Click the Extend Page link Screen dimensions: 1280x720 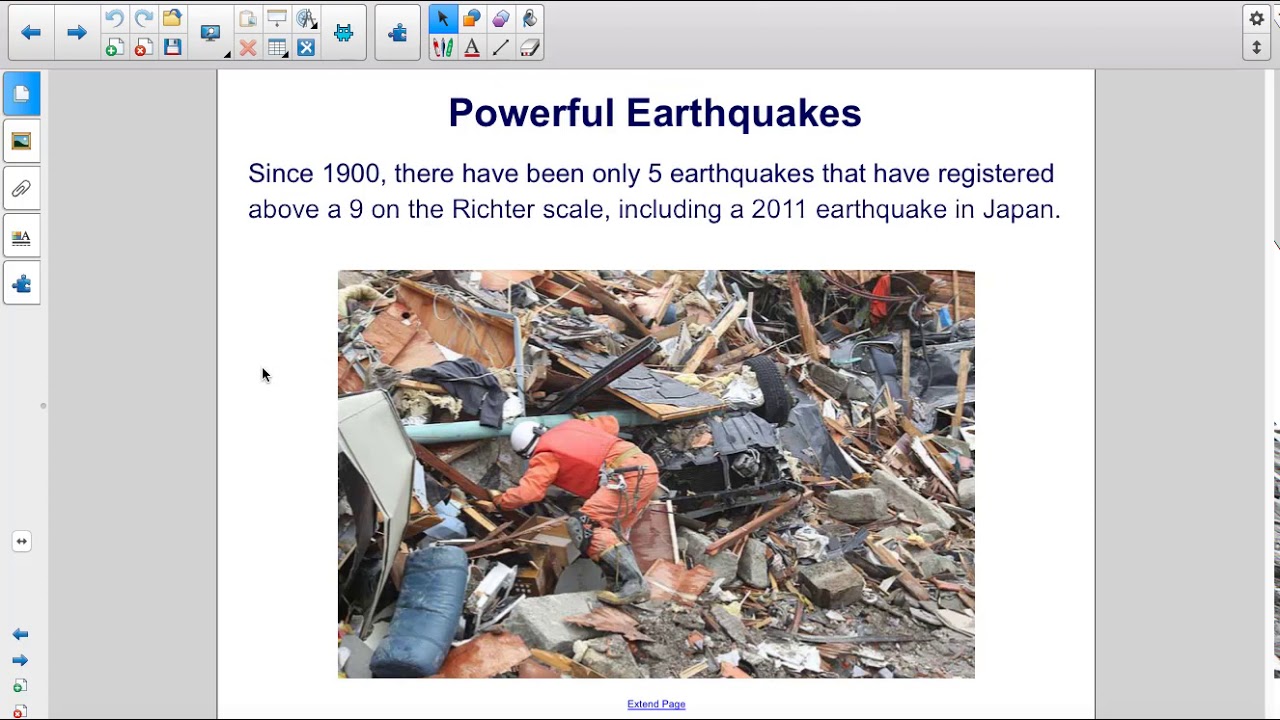656,704
